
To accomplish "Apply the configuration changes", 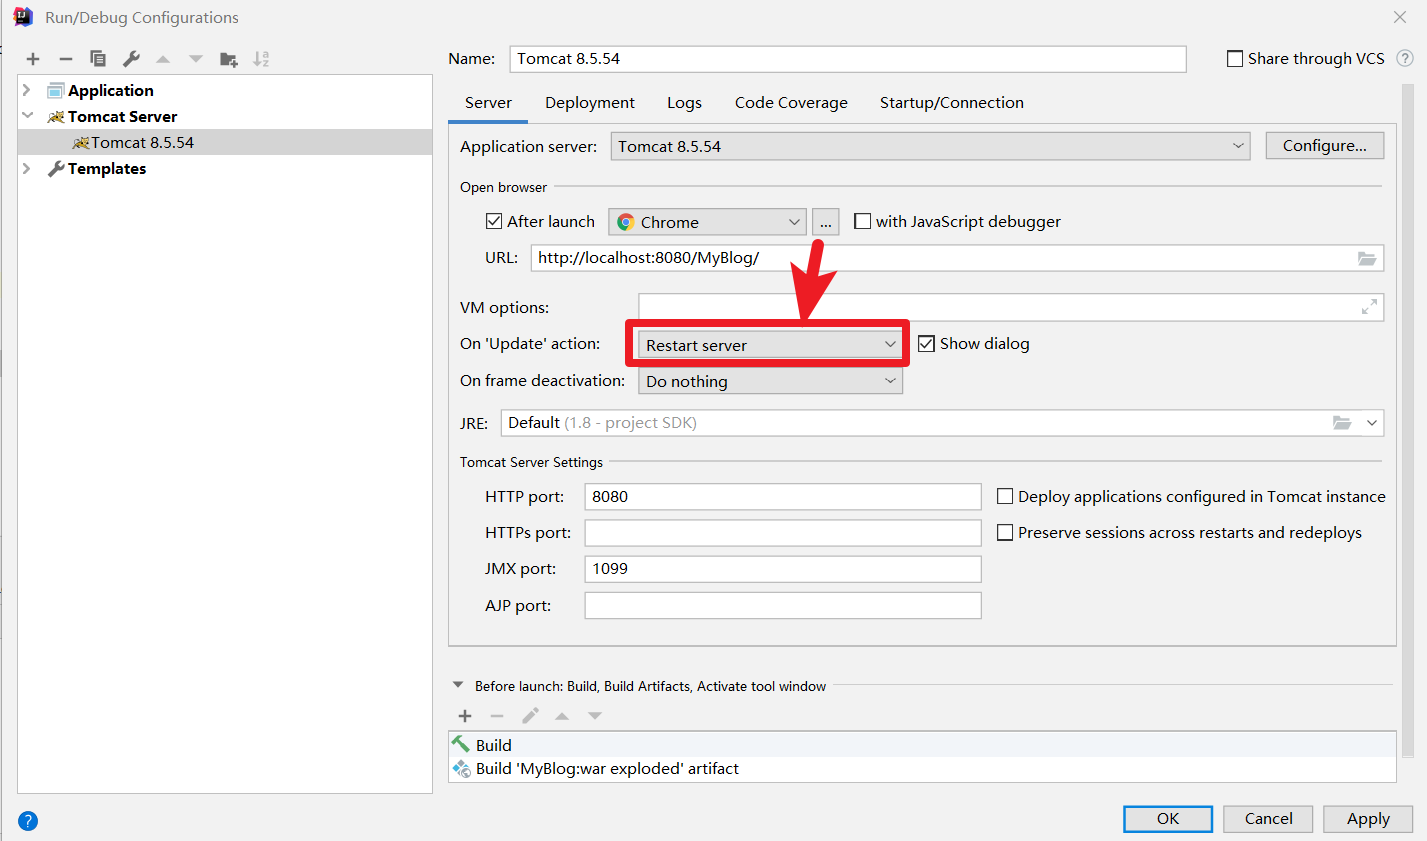I will click(x=1367, y=818).
